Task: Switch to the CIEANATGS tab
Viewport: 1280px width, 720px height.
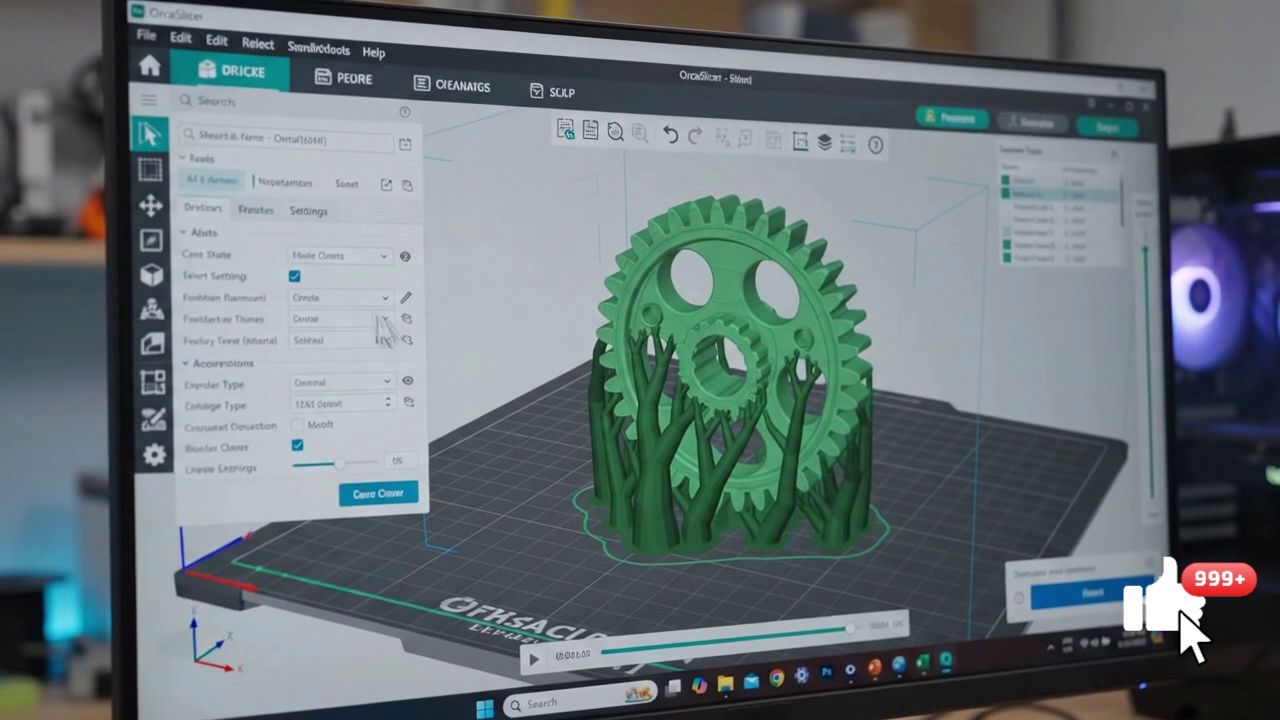Action: [x=452, y=85]
